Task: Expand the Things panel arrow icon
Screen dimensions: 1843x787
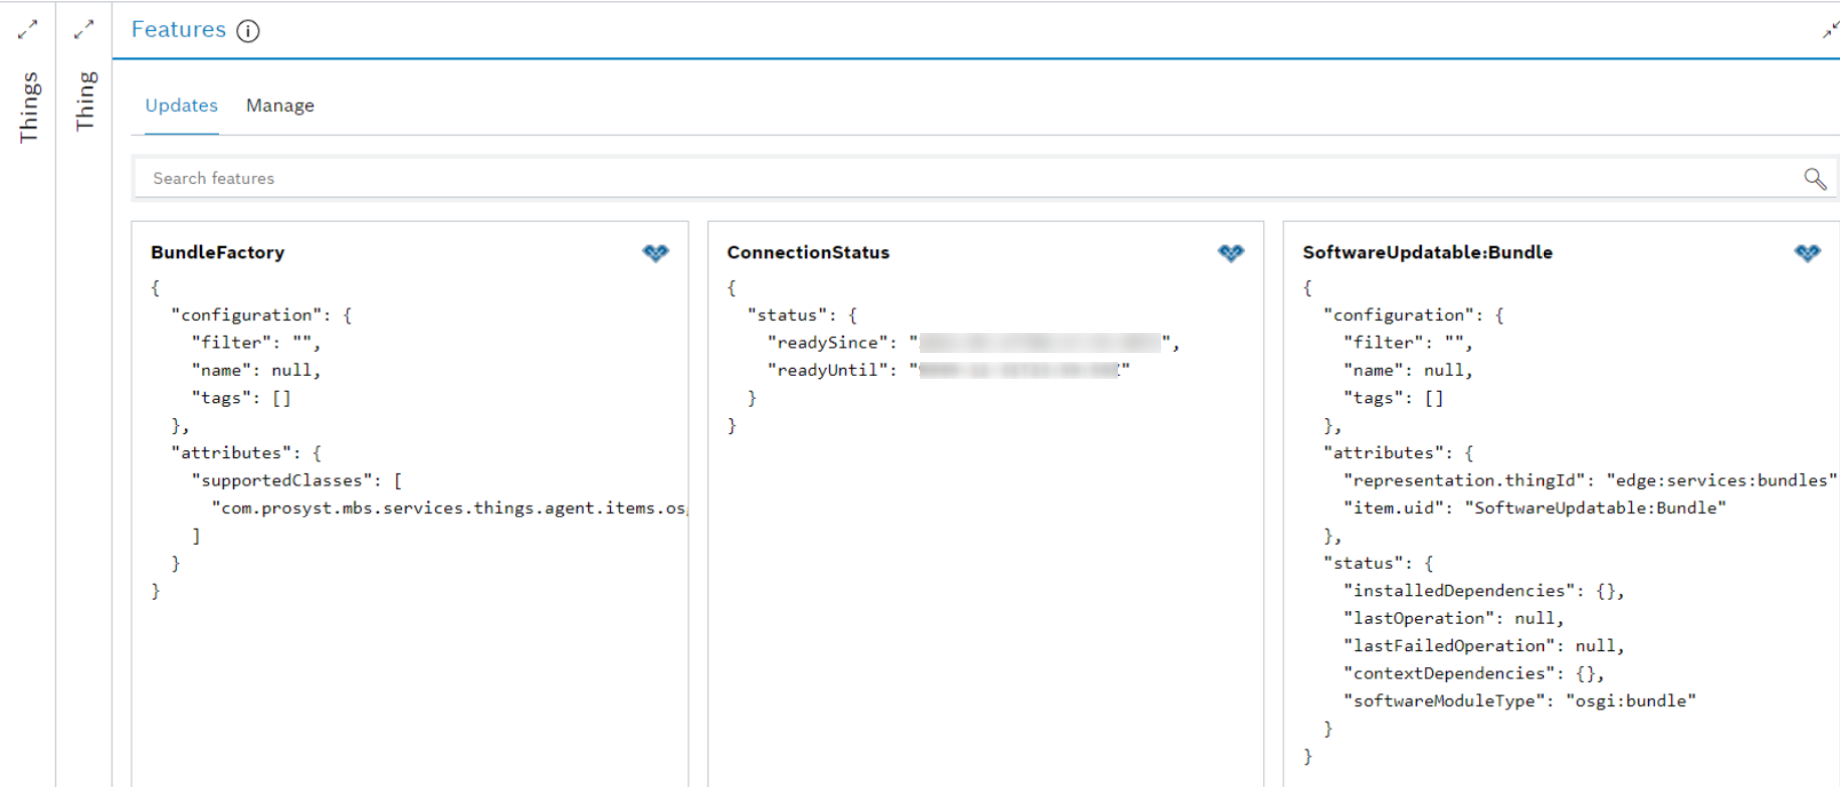Action: coord(28,30)
